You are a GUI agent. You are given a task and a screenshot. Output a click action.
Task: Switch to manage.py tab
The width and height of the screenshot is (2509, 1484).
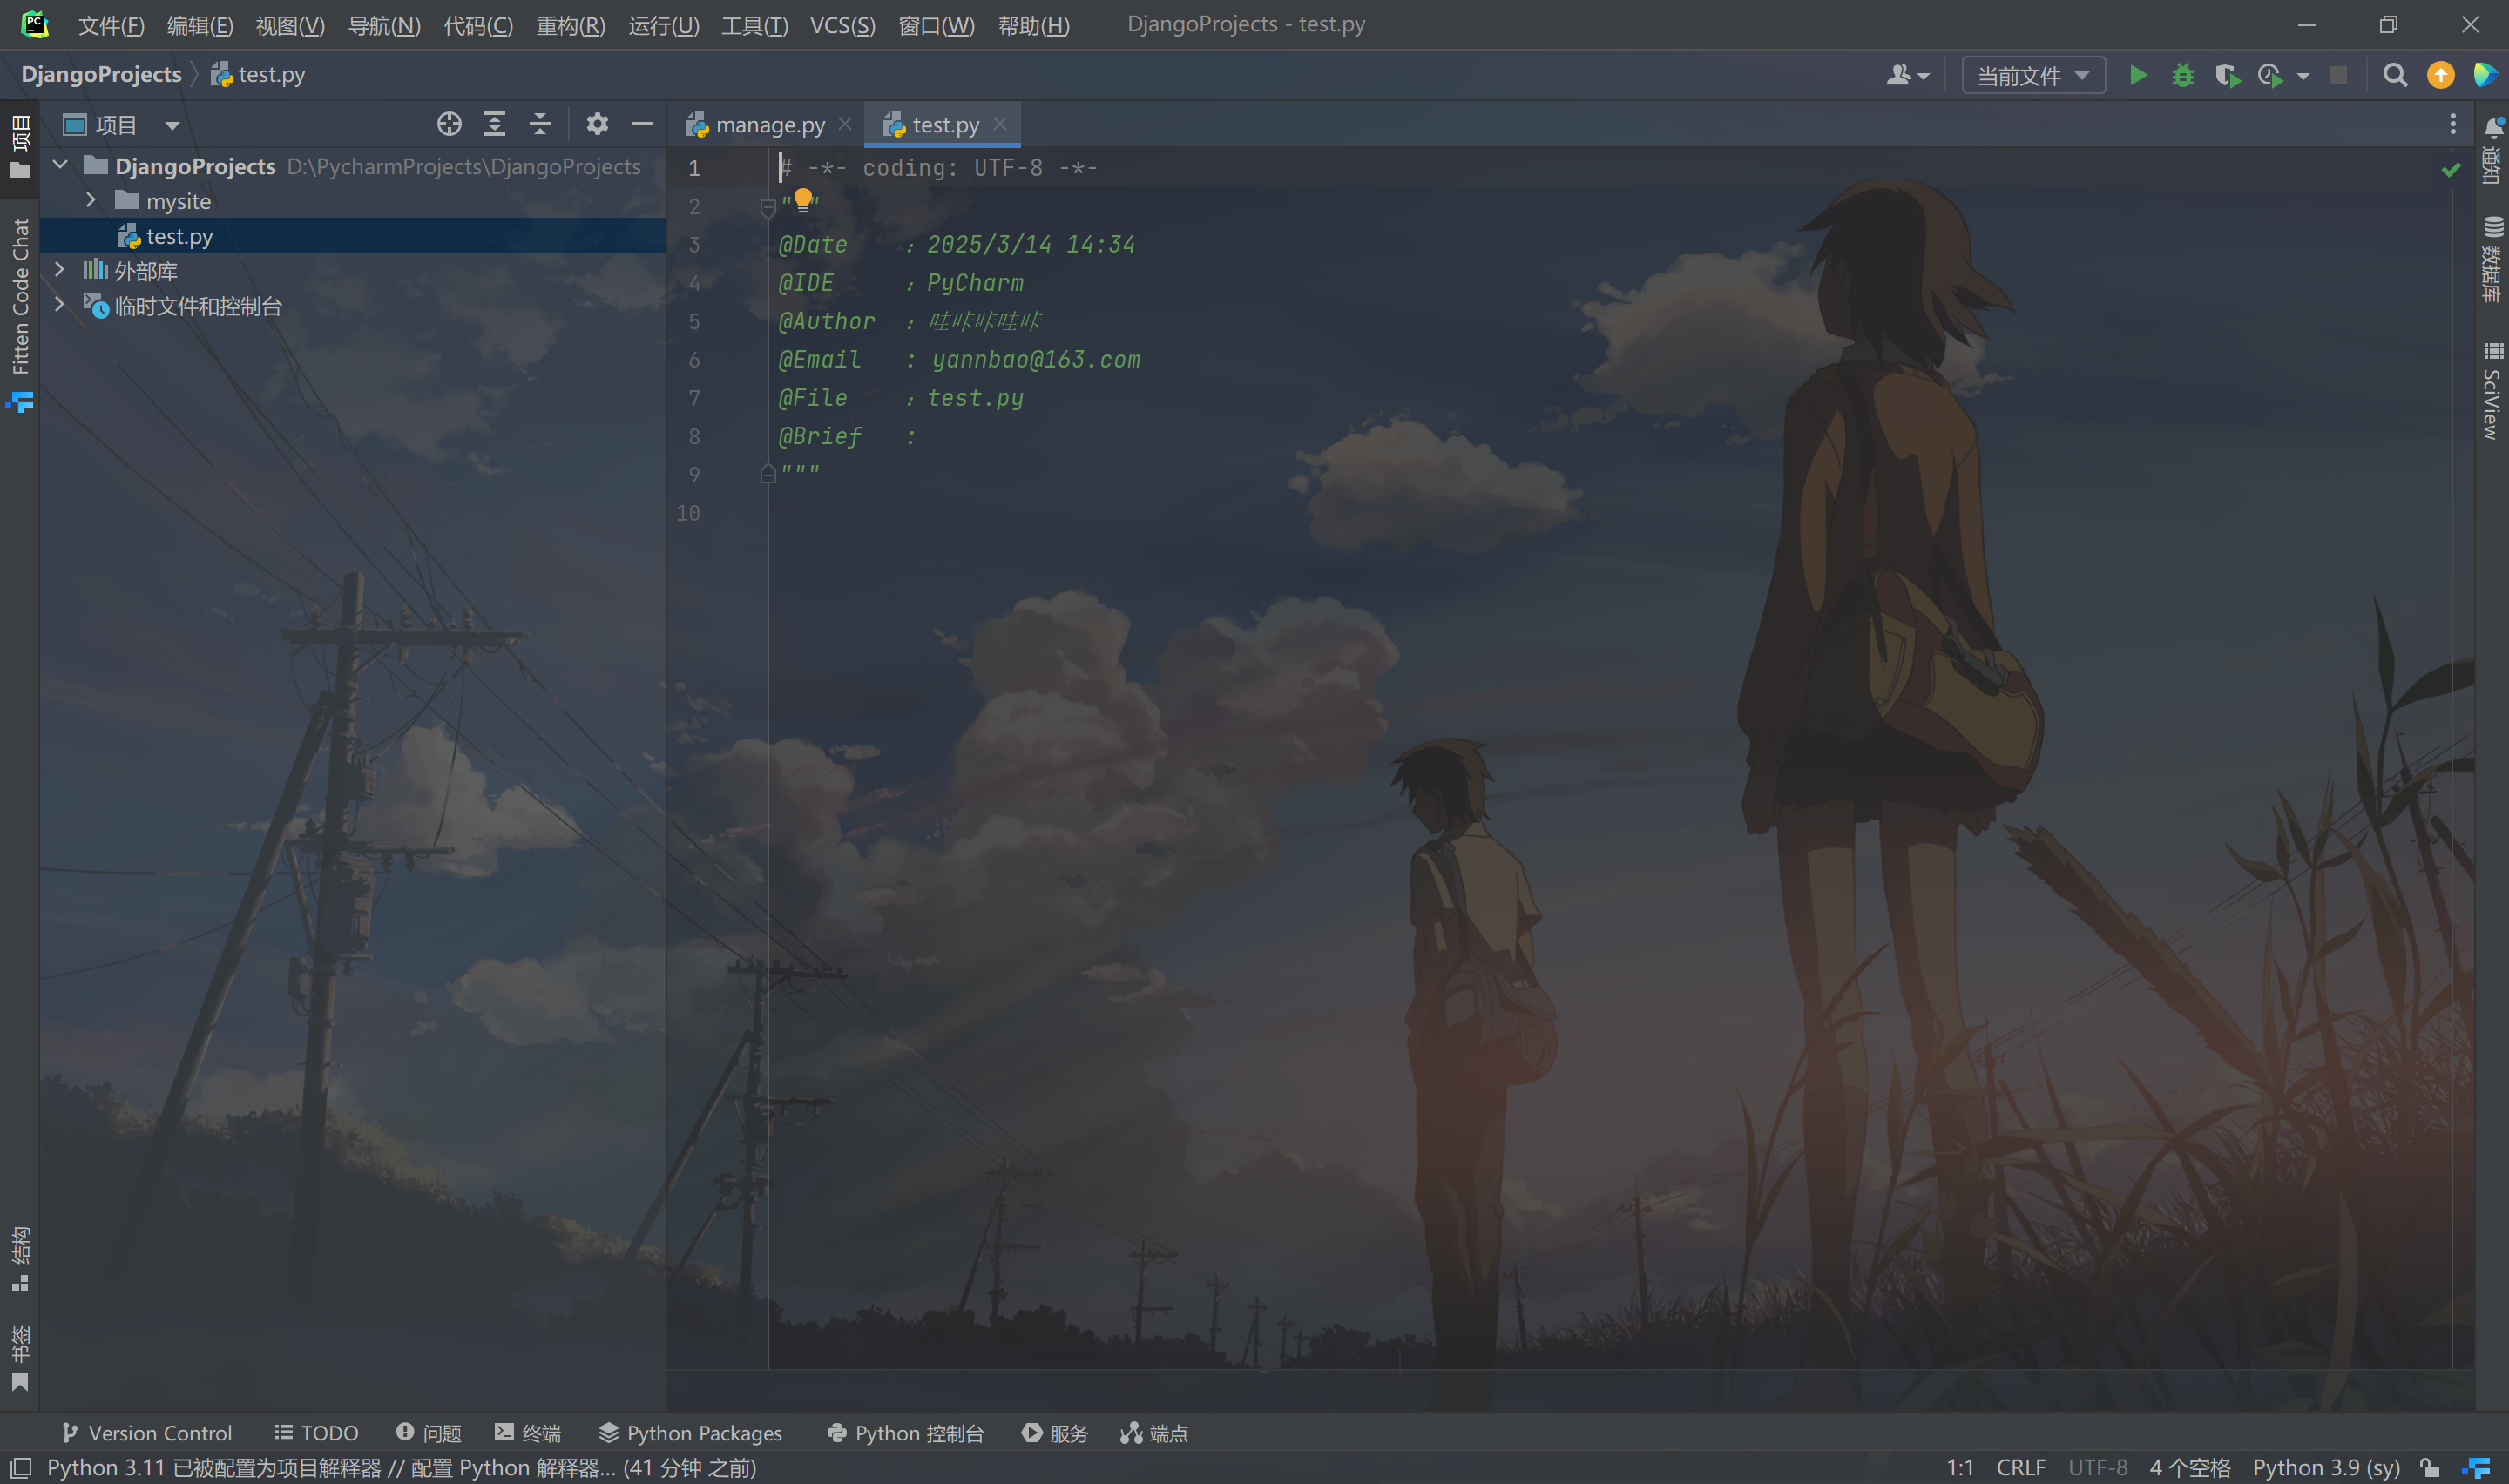click(x=768, y=125)
